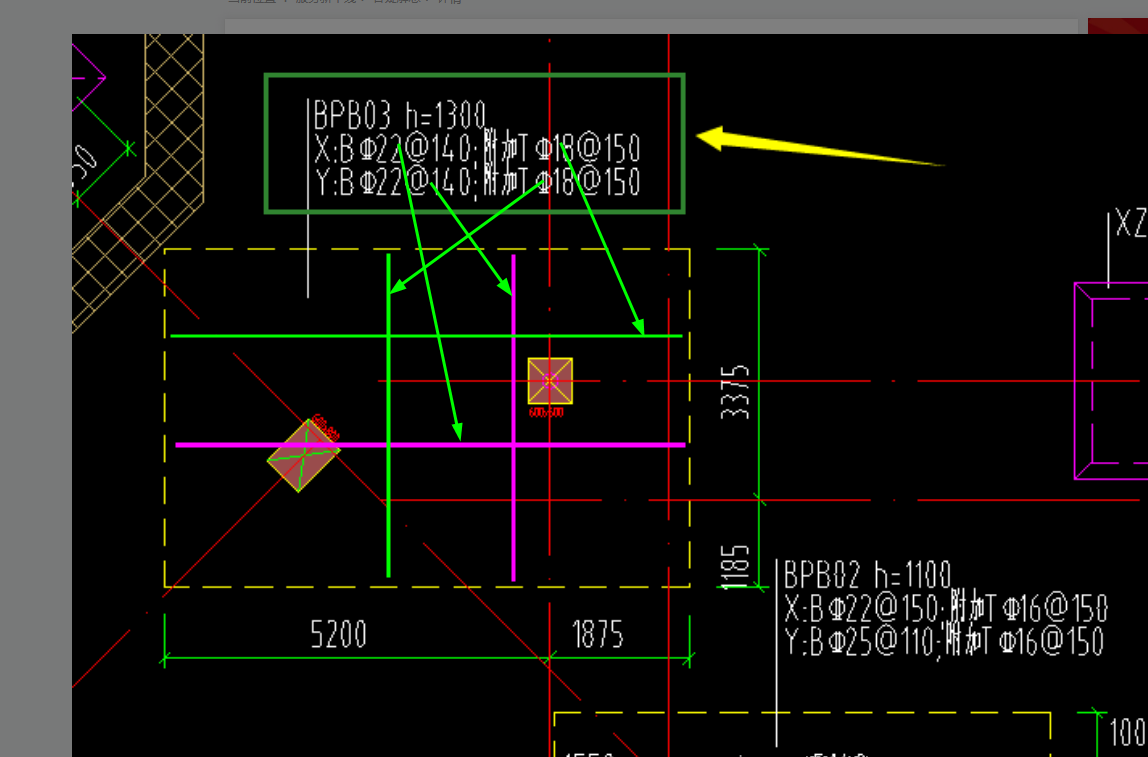The image size is (1148, 757).
Task: Select the magenta pit outline near XZ label
Action: tap(1111, 381)
